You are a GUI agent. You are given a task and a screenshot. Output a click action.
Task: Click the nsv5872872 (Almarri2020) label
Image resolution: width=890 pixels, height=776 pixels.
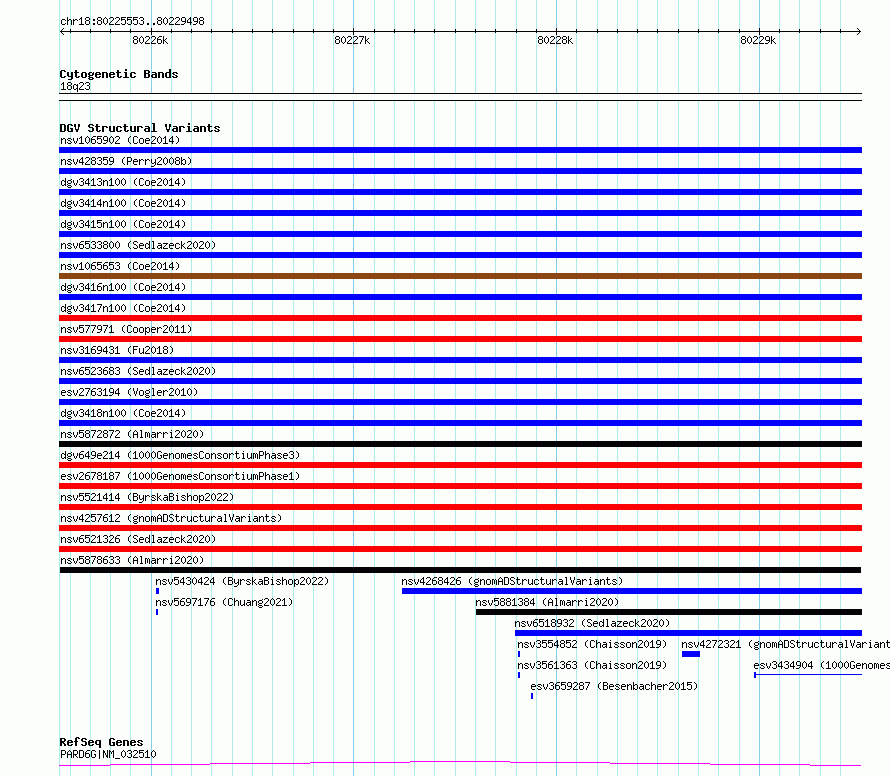[132, 434]
